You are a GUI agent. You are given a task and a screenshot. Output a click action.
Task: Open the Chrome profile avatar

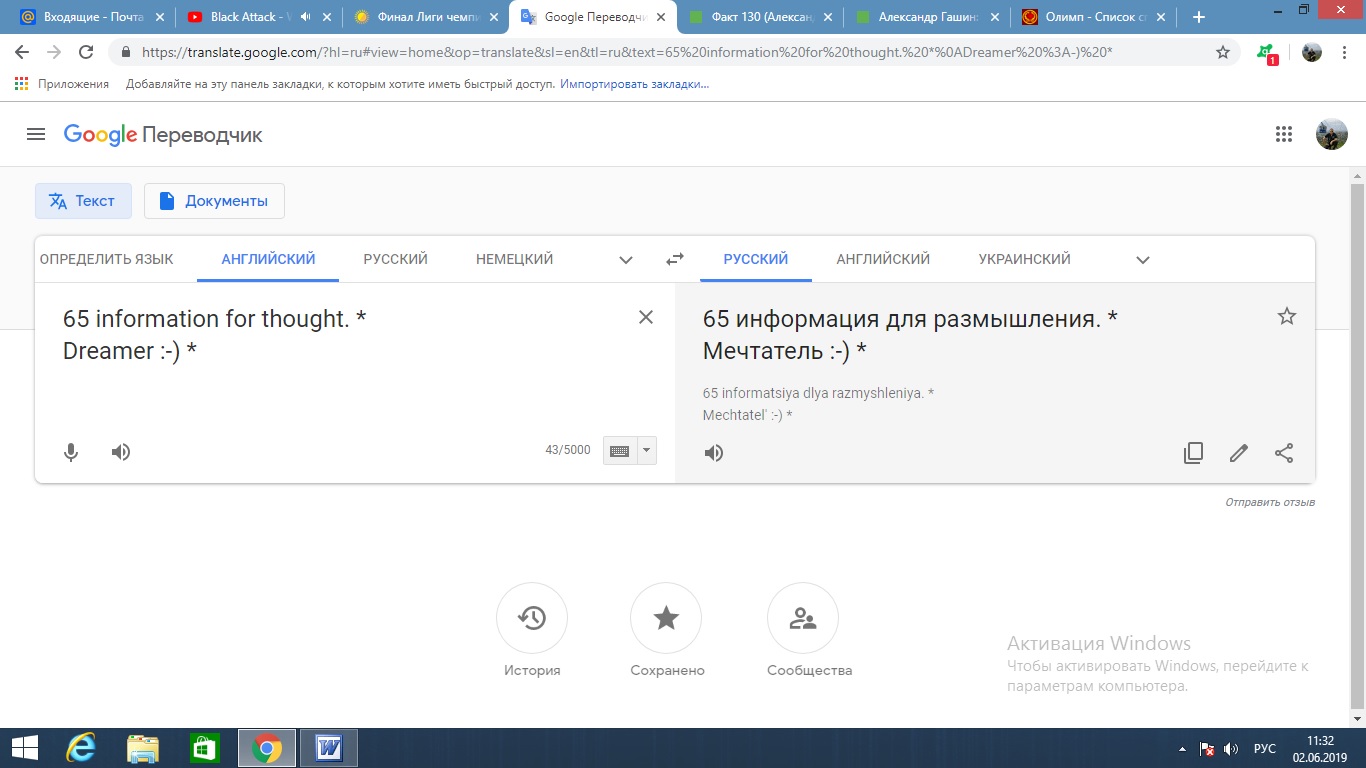[x=1312, y=52]
